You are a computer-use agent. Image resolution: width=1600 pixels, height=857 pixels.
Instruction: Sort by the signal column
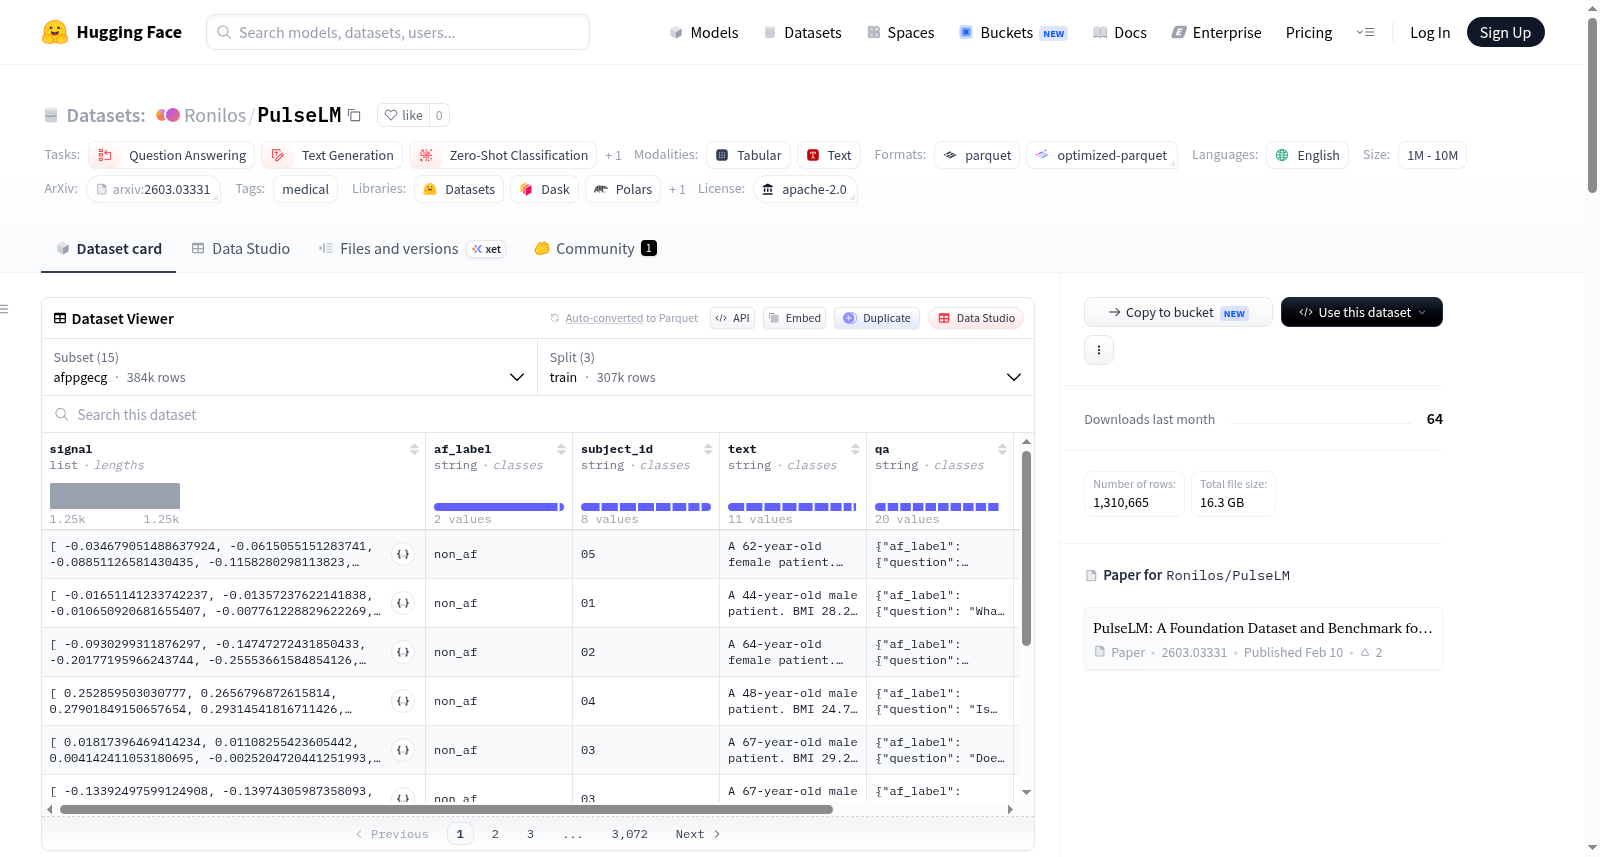(x=414, y=450)
